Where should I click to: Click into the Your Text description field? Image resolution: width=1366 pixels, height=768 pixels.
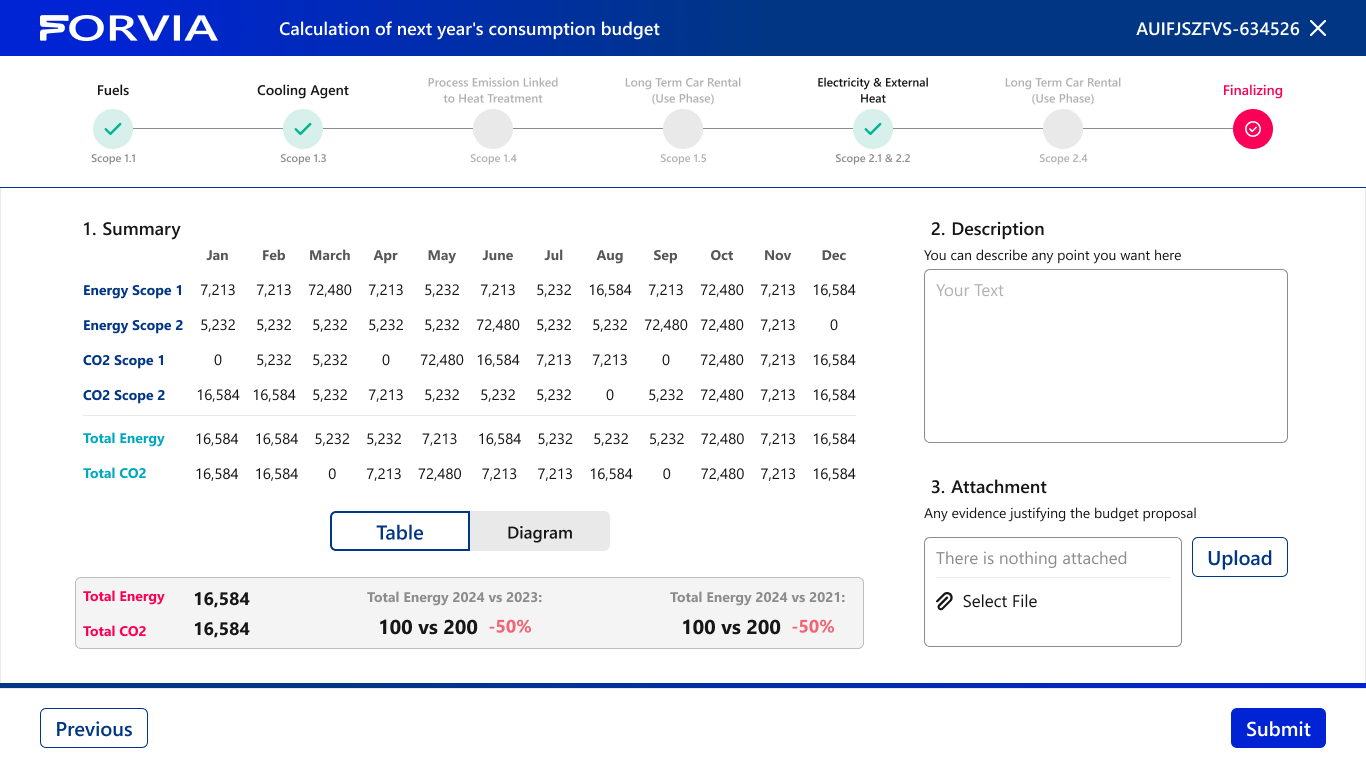coord(1106,356)
